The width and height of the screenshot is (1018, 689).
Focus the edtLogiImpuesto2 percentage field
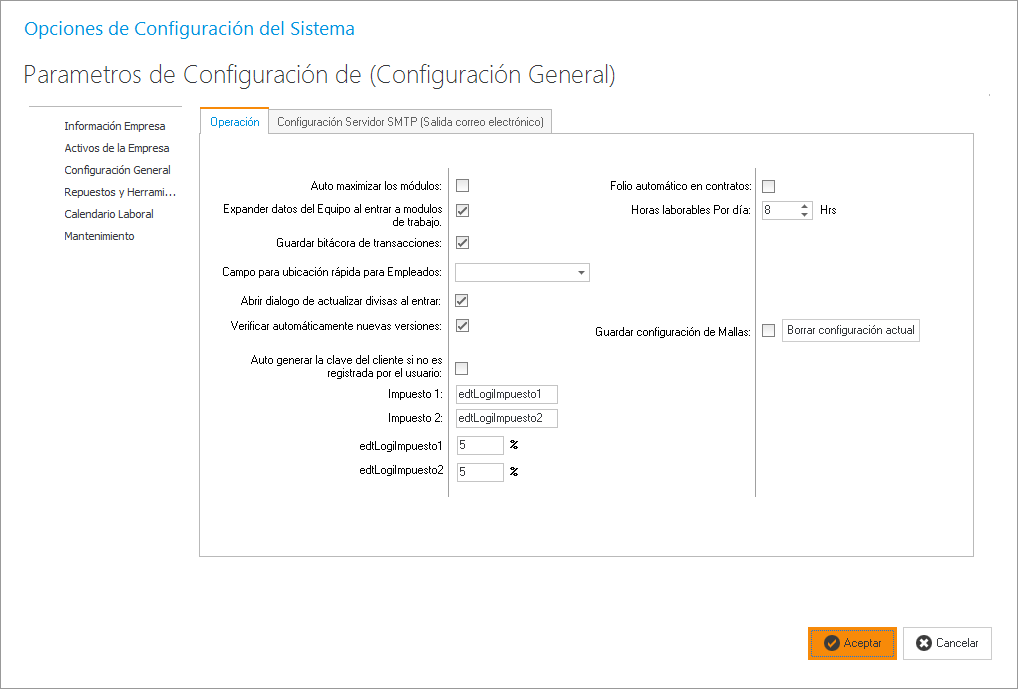480,472
